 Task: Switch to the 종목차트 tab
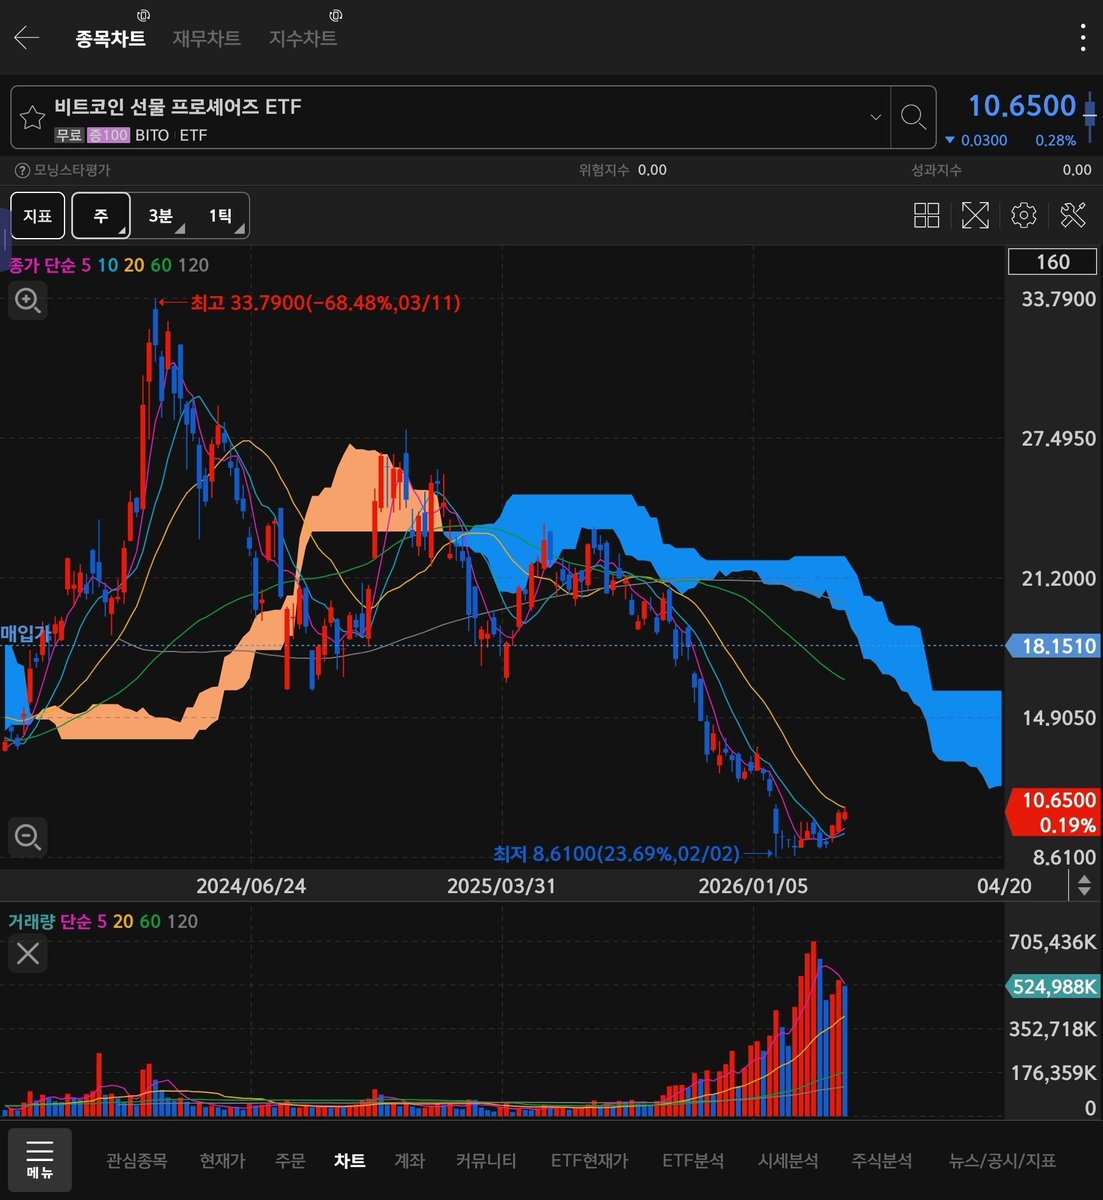[111, 38]
